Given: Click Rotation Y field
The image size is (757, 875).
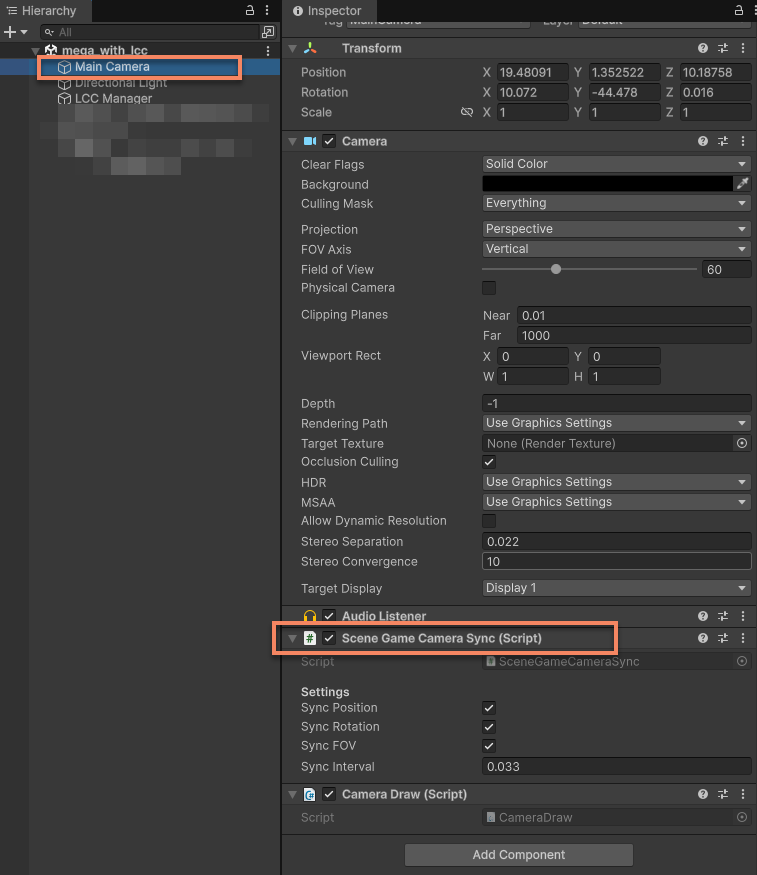Looking at the screenshot, I should tap(624, 92).
